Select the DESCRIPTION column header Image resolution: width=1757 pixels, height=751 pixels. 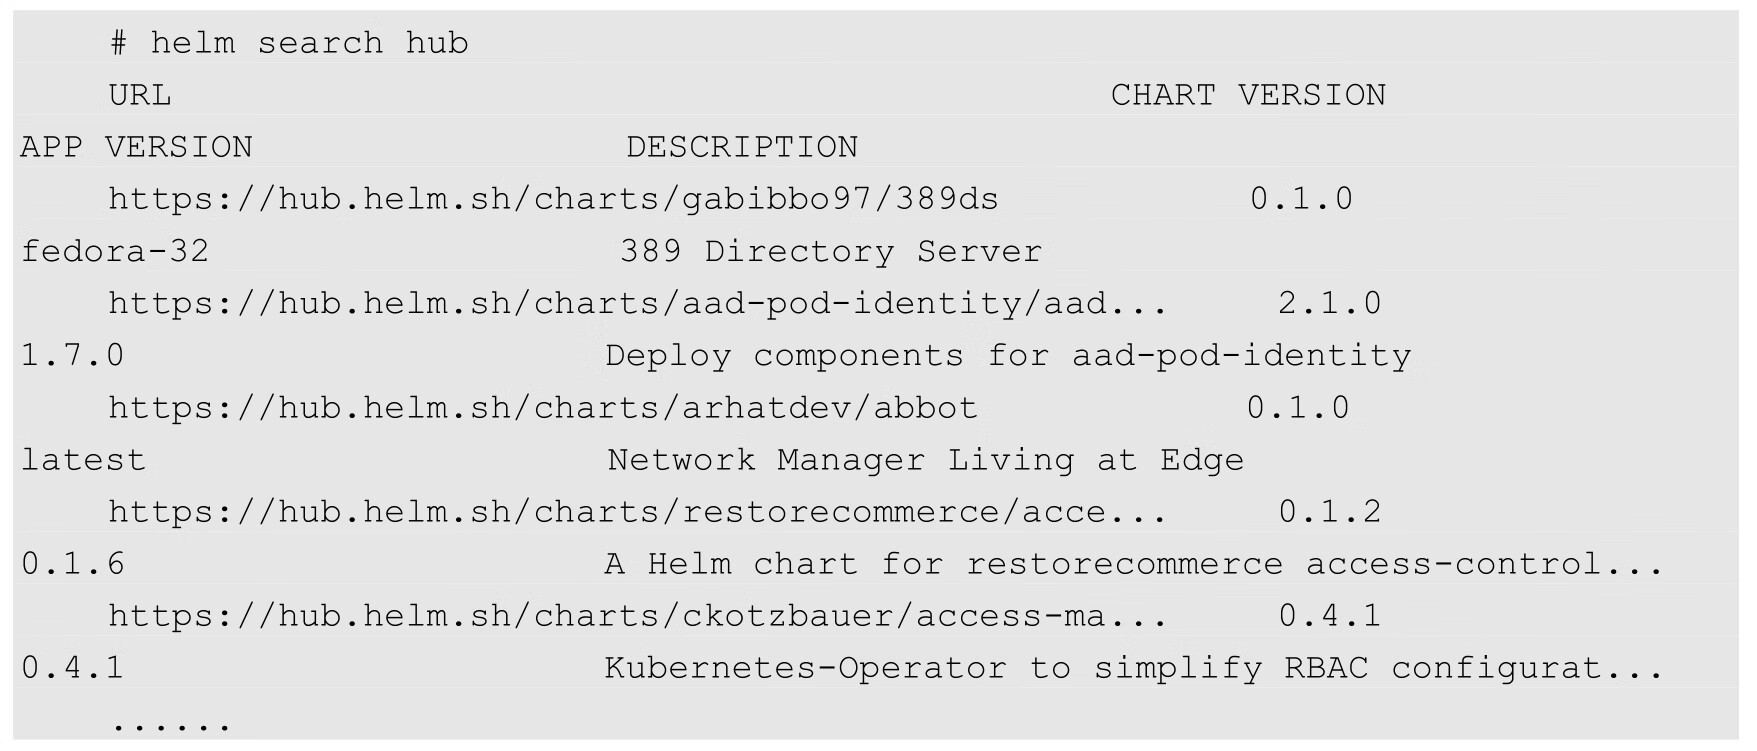(x=742, y=147)
